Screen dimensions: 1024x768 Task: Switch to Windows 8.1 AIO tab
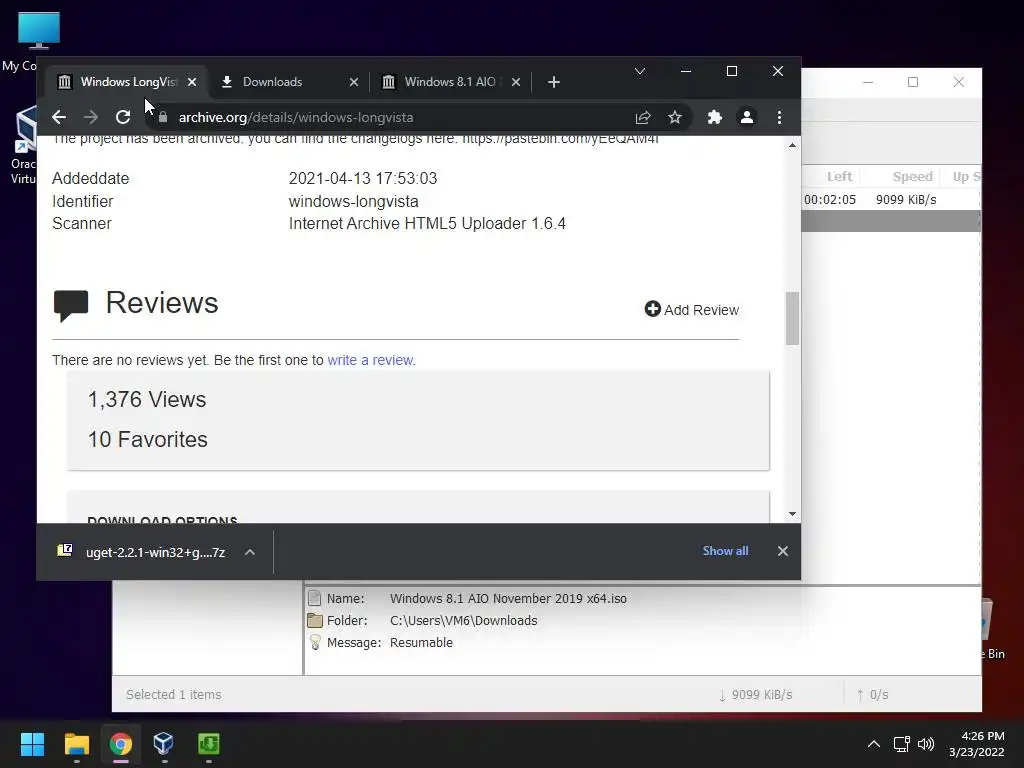point(451,82)
